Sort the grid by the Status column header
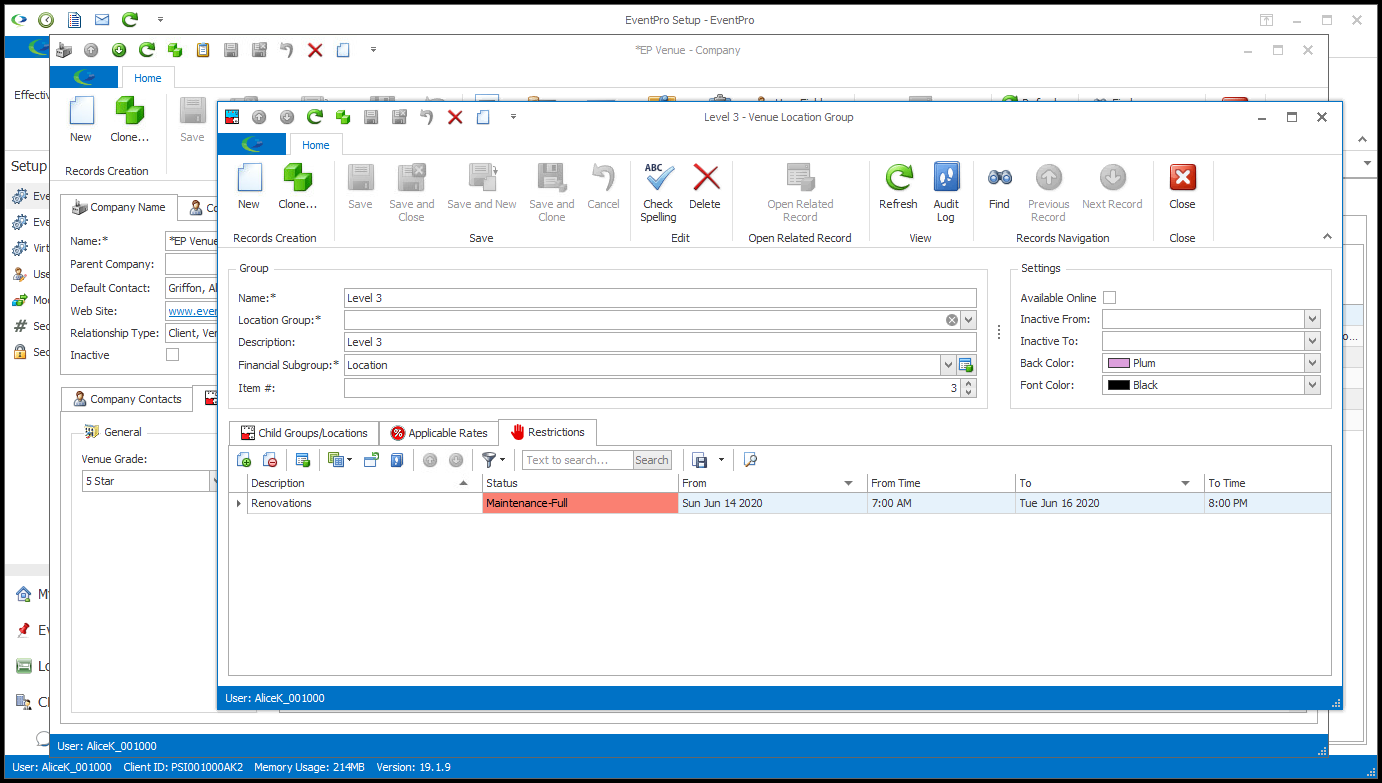Screen dimensions: 1382x783 click(x=580, y=483)
